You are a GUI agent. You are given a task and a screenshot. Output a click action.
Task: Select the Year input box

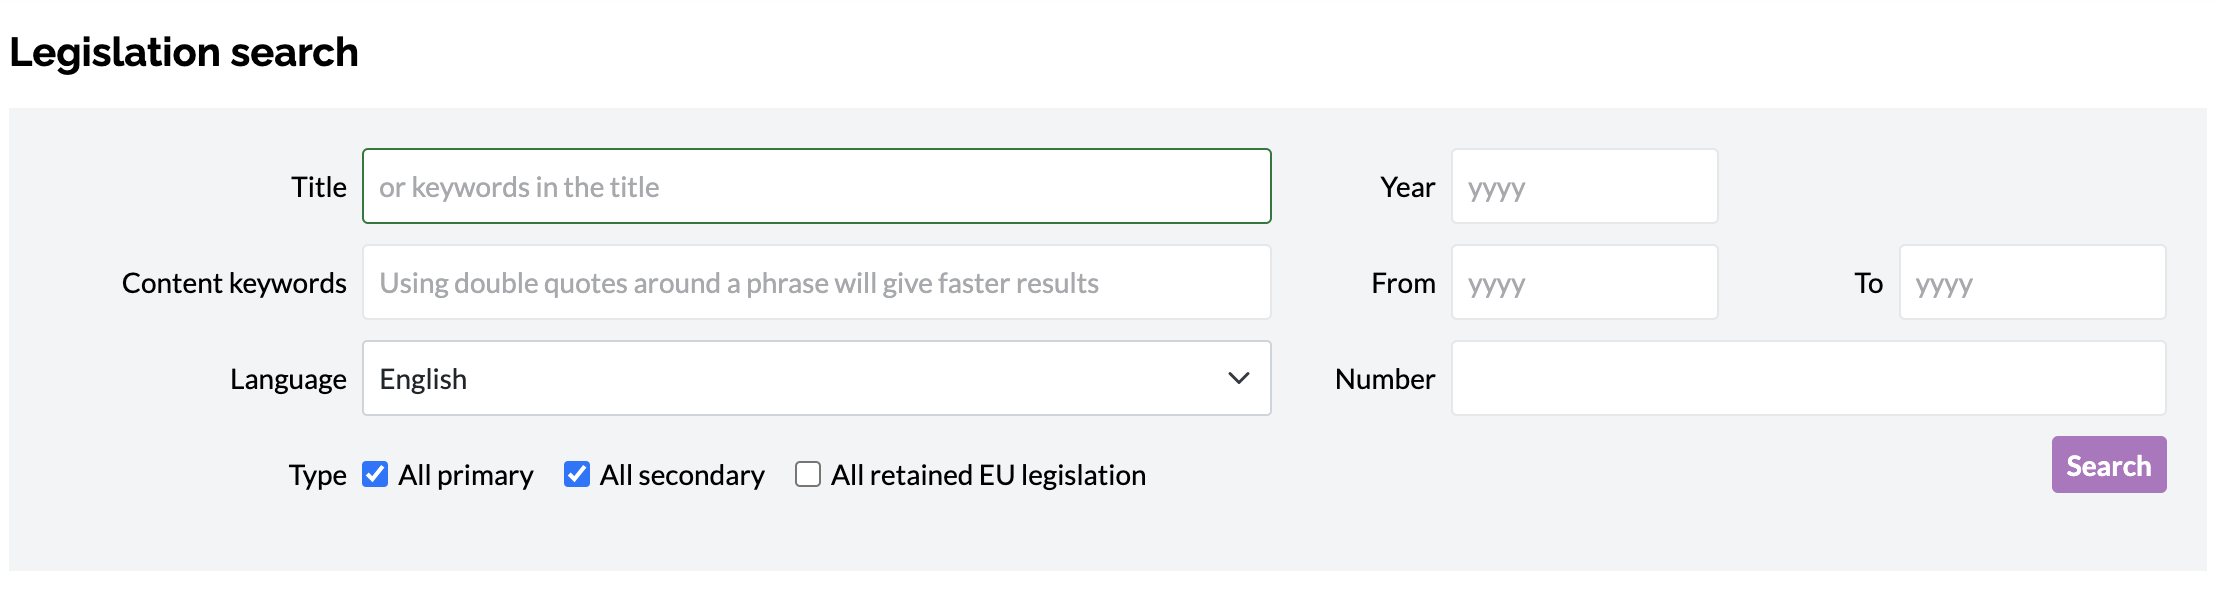[1584, 186]
